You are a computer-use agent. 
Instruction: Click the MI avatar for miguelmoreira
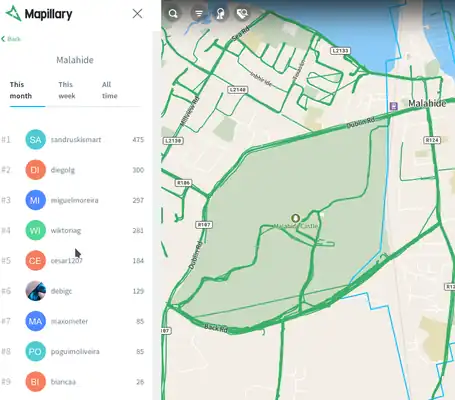click(35, 200)
